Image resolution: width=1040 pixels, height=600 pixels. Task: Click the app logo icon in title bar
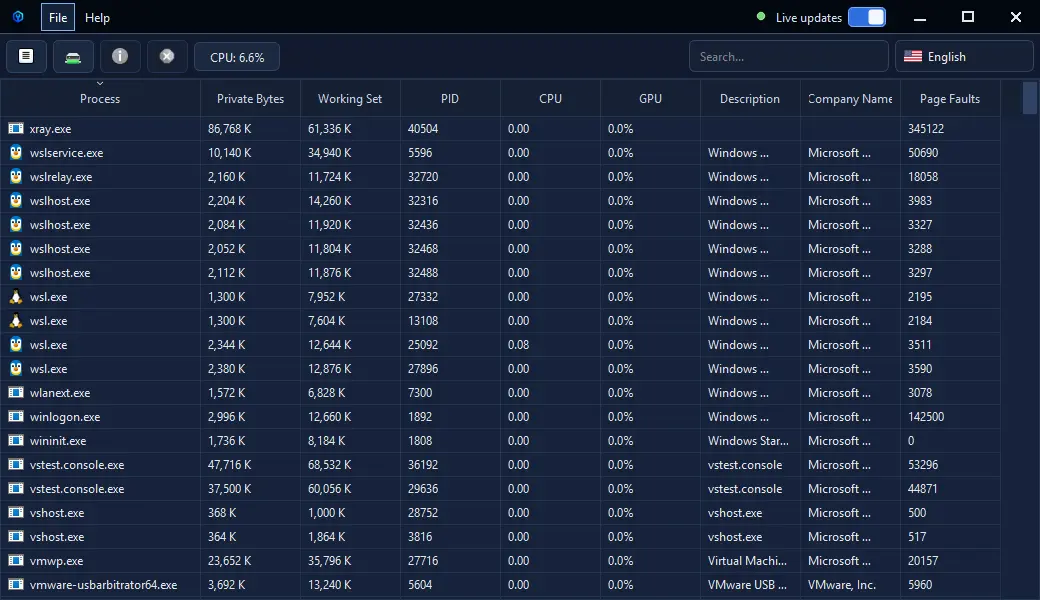coord(18,17)
